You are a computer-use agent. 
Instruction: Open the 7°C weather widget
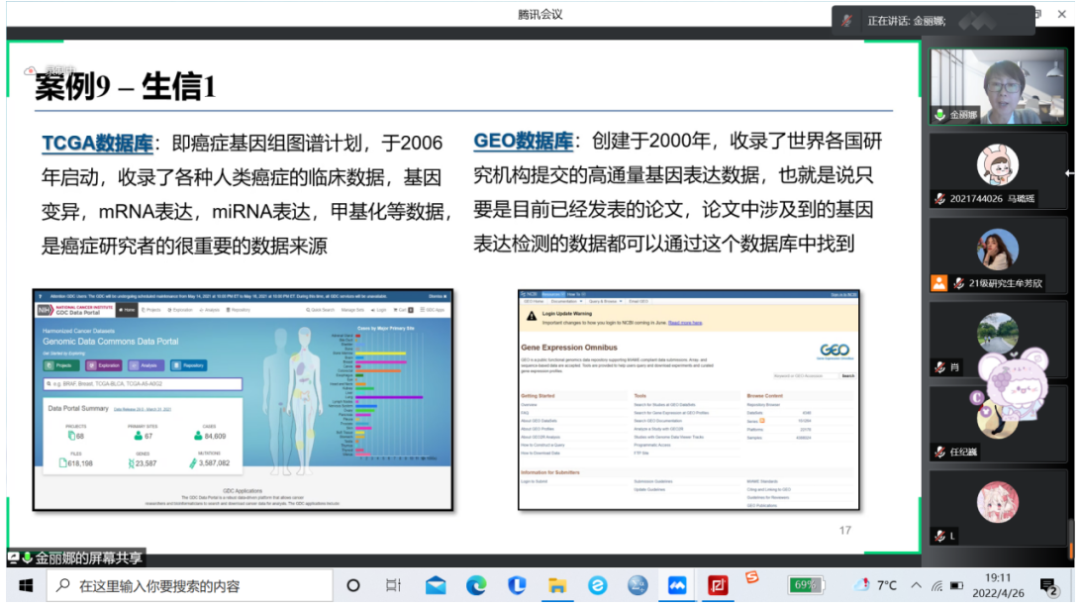(x=876, y=585)
